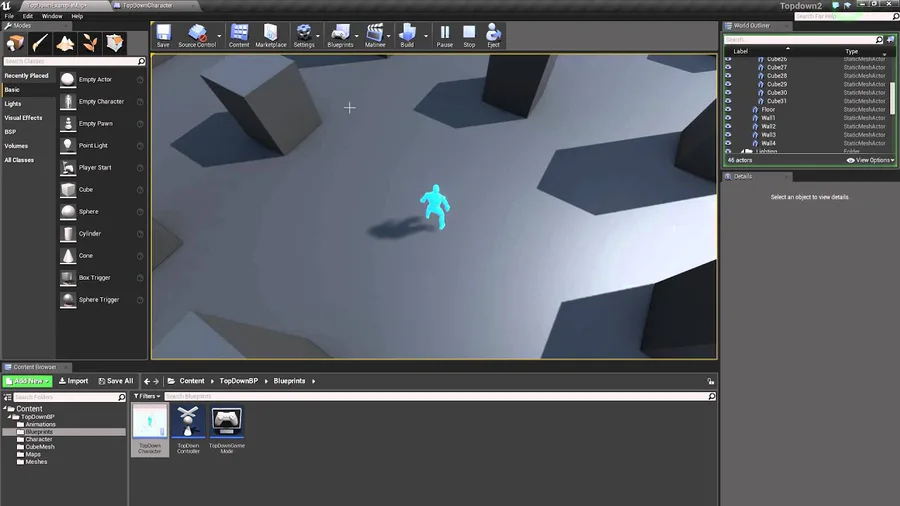Click the Build toolbar icon

[407, 36]
